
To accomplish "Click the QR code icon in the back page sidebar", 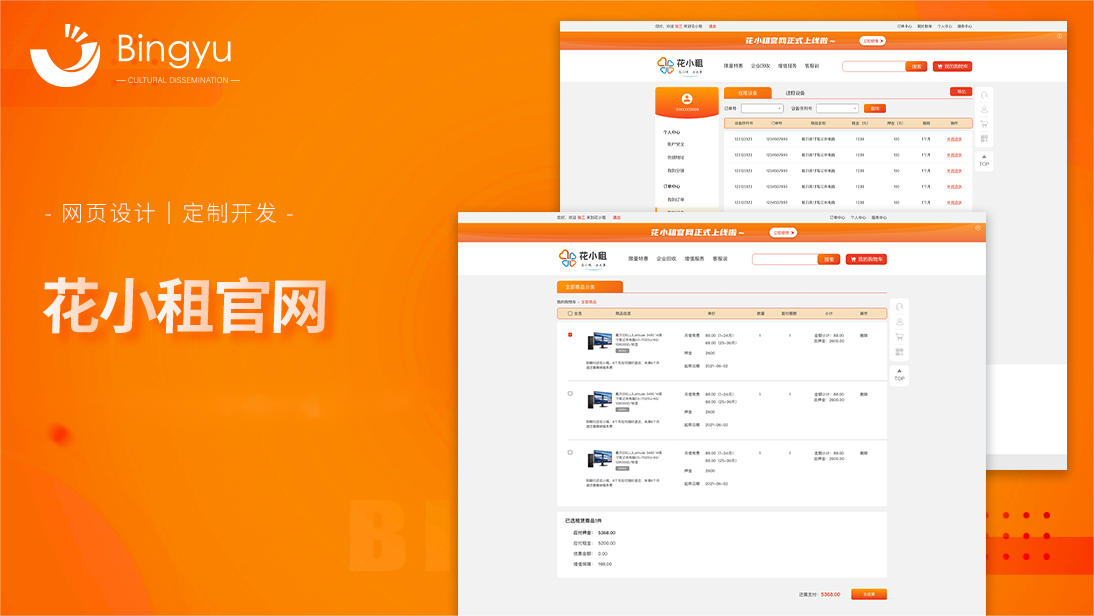I will [984, 138].
